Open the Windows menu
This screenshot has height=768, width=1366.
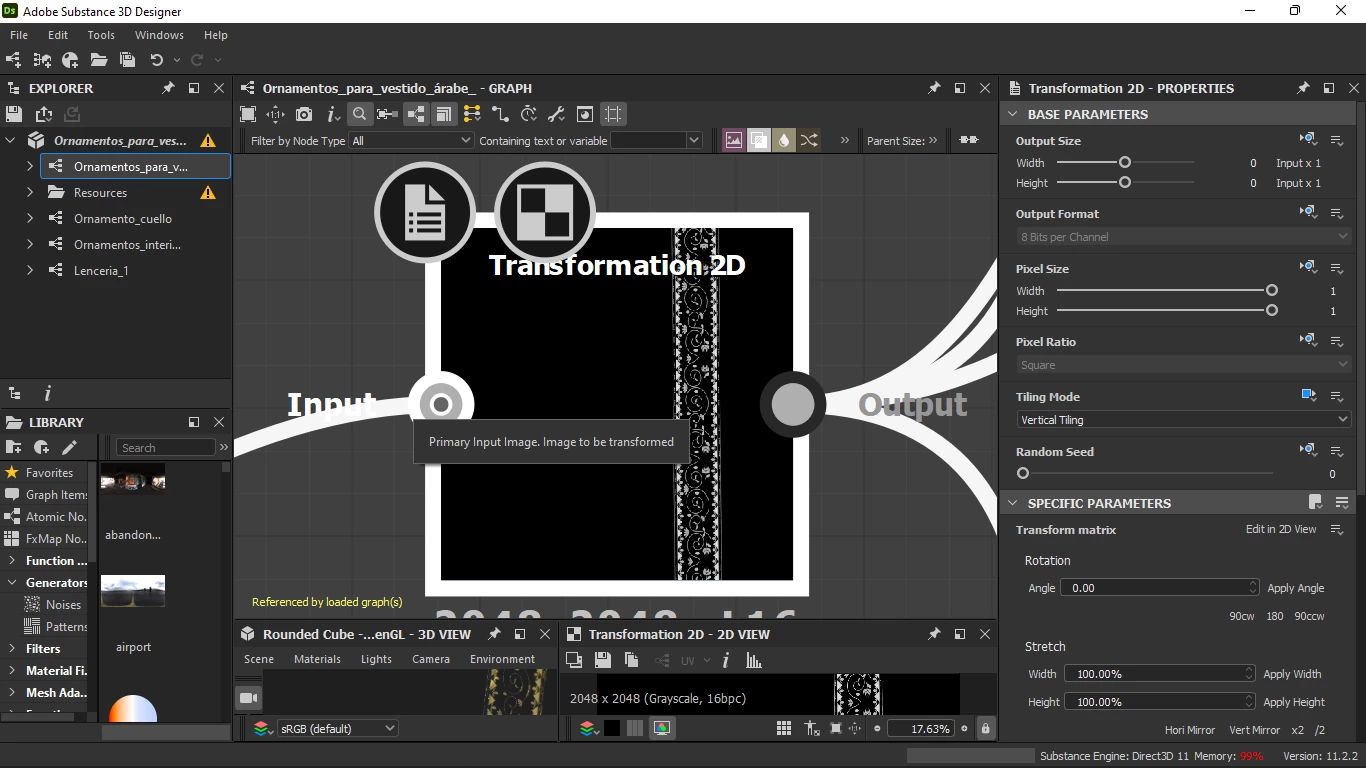[160, 35]
